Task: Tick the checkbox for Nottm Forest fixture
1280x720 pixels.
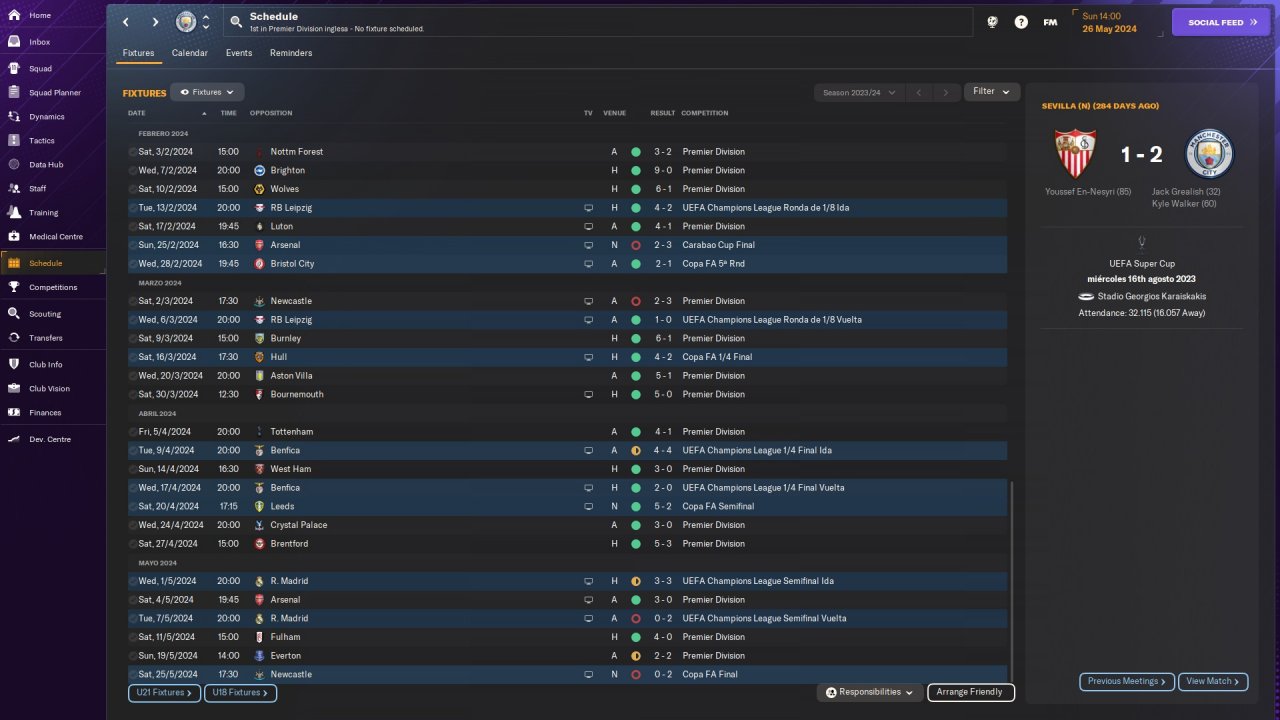Action: coord(133,152)
